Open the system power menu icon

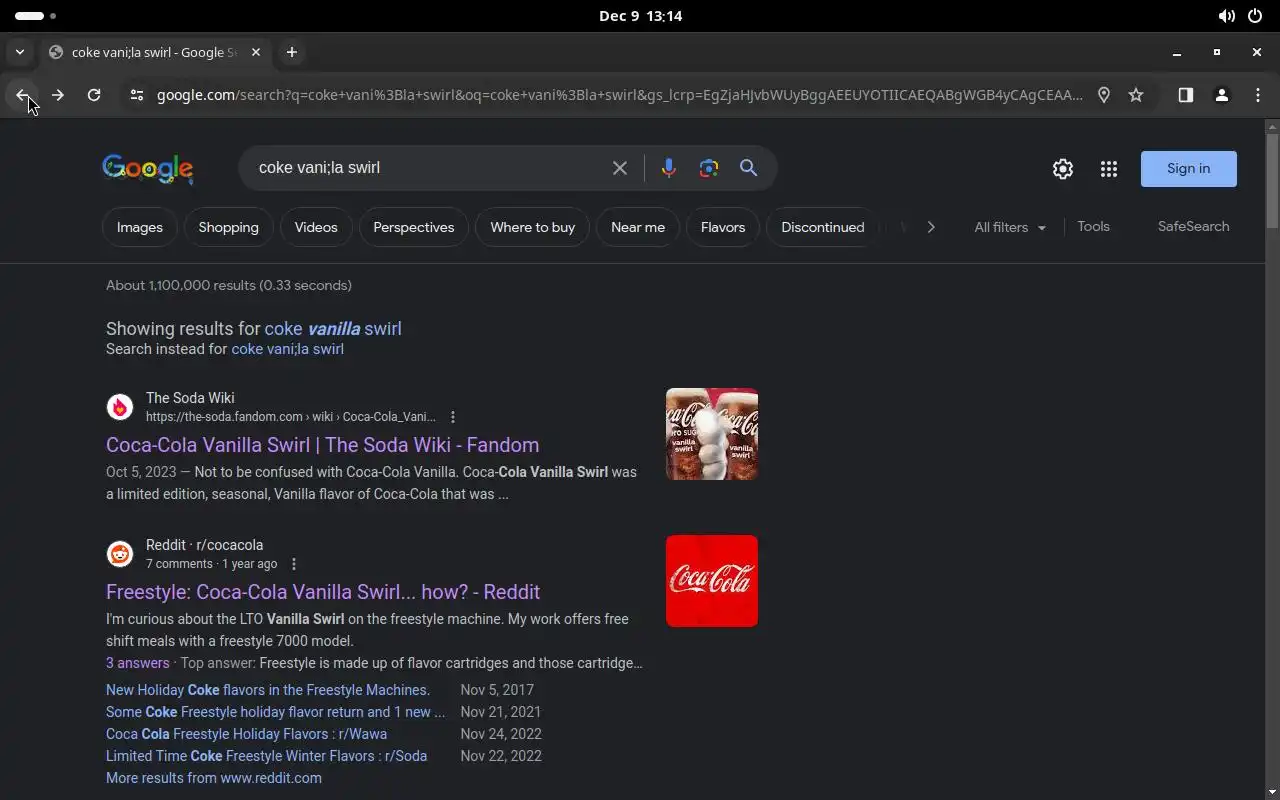pos(1254,16)
